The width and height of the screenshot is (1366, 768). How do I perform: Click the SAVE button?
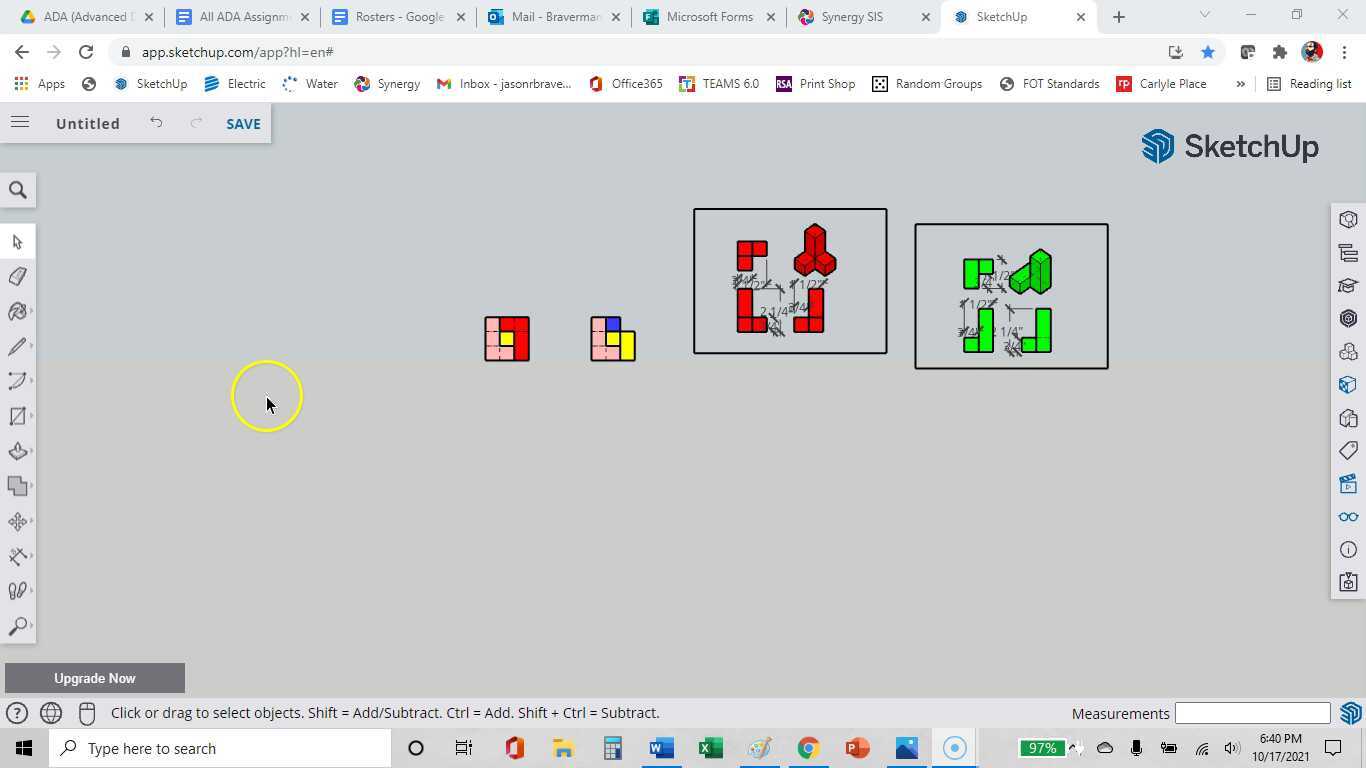coord(243,124)
